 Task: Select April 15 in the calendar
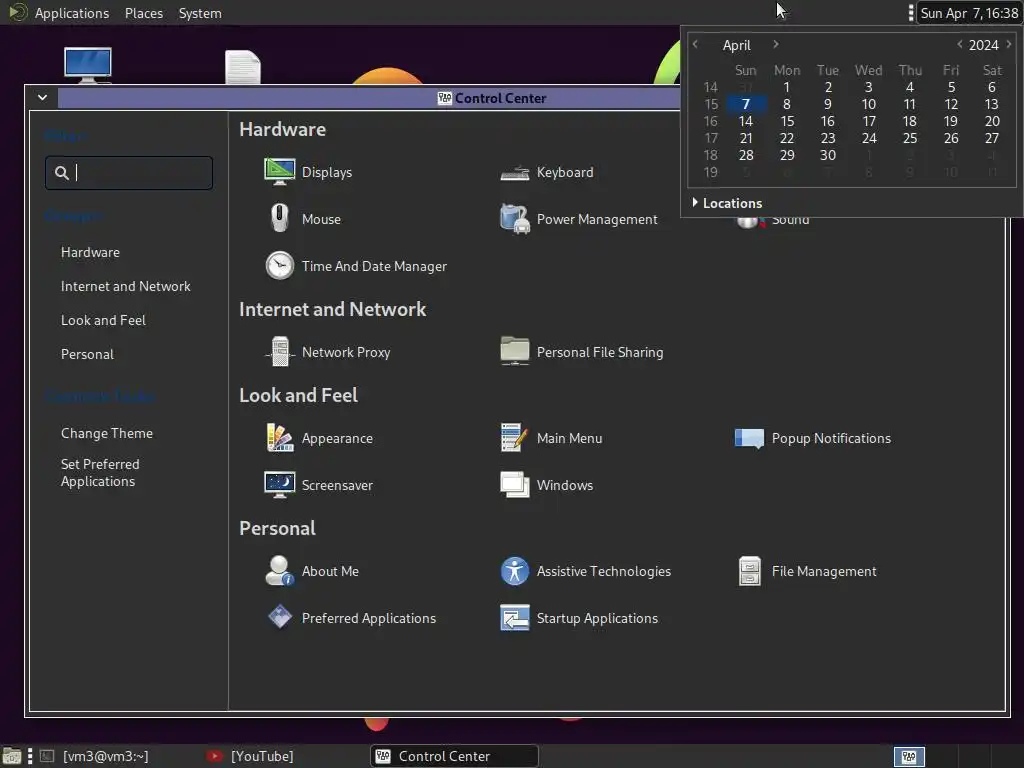pos(787,121)
